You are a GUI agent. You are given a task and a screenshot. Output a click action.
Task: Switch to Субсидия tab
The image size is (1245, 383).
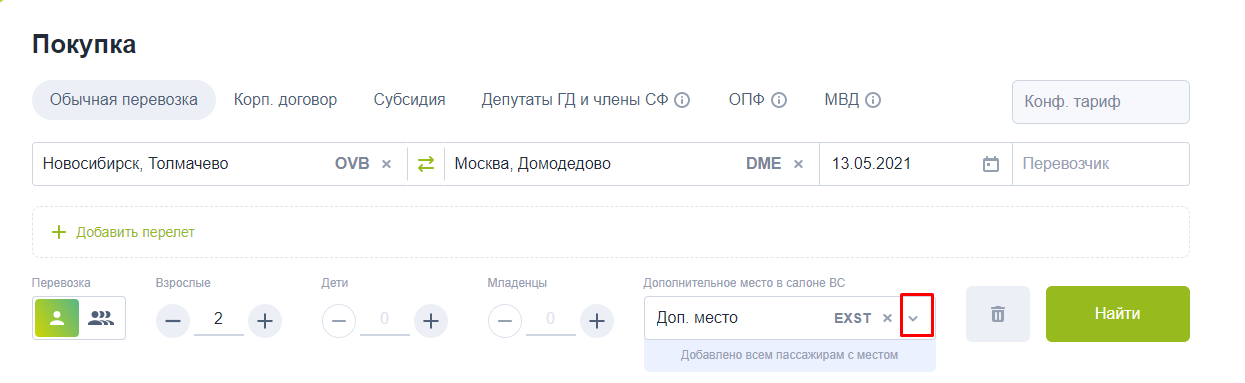point(410,100)
